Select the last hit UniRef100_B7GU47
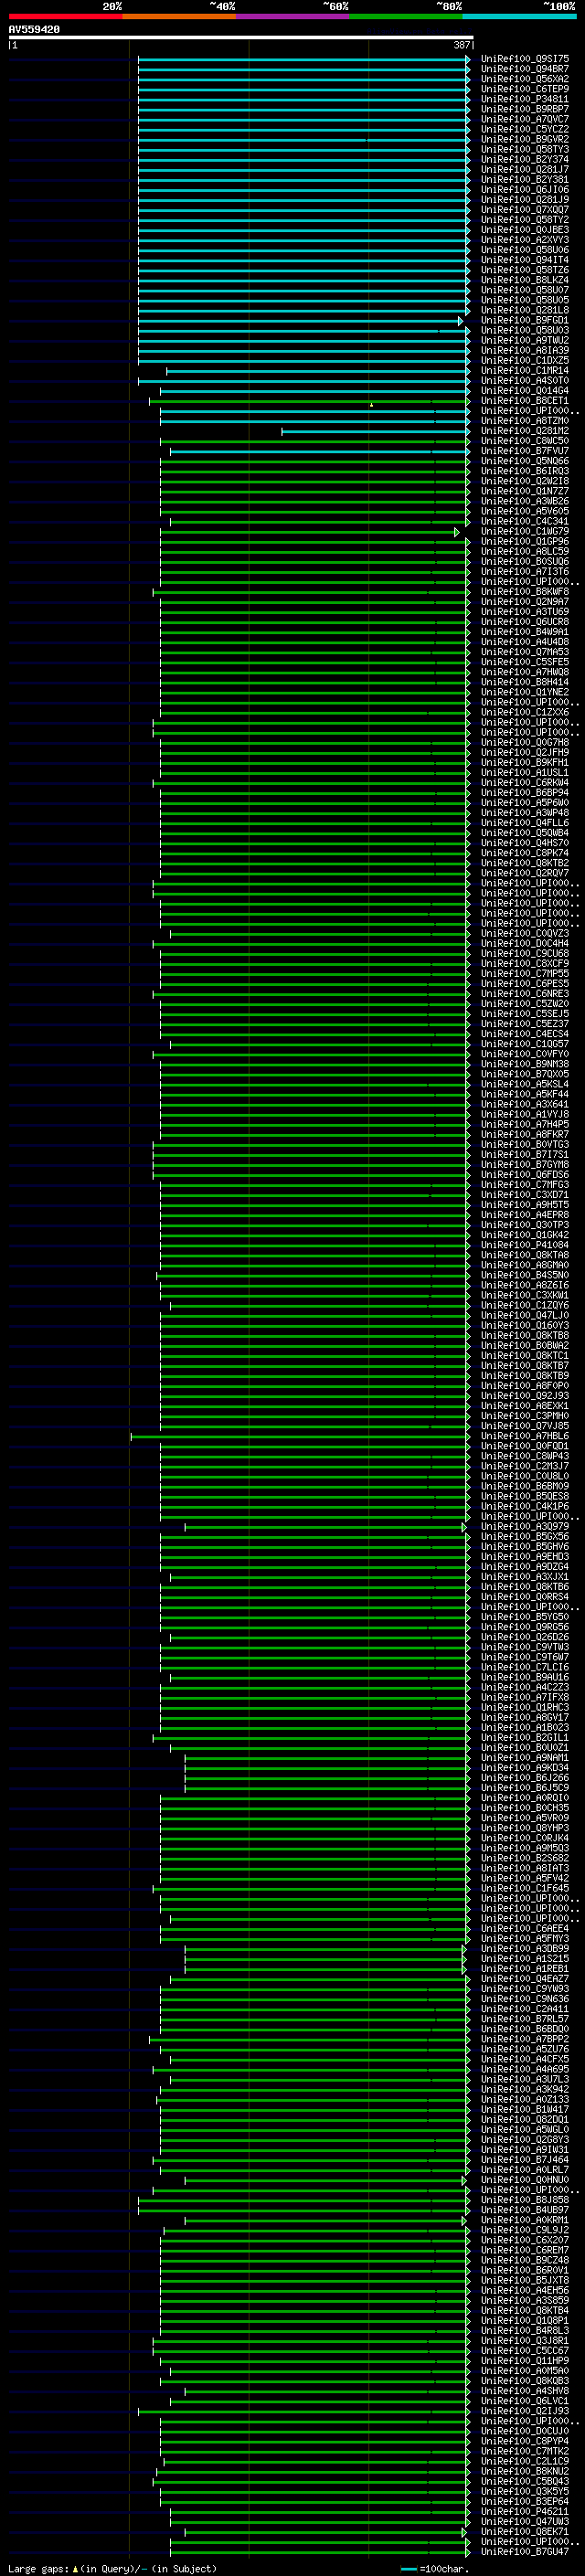The height and width of the screenshot is (2576, 585). point(525,2552)
